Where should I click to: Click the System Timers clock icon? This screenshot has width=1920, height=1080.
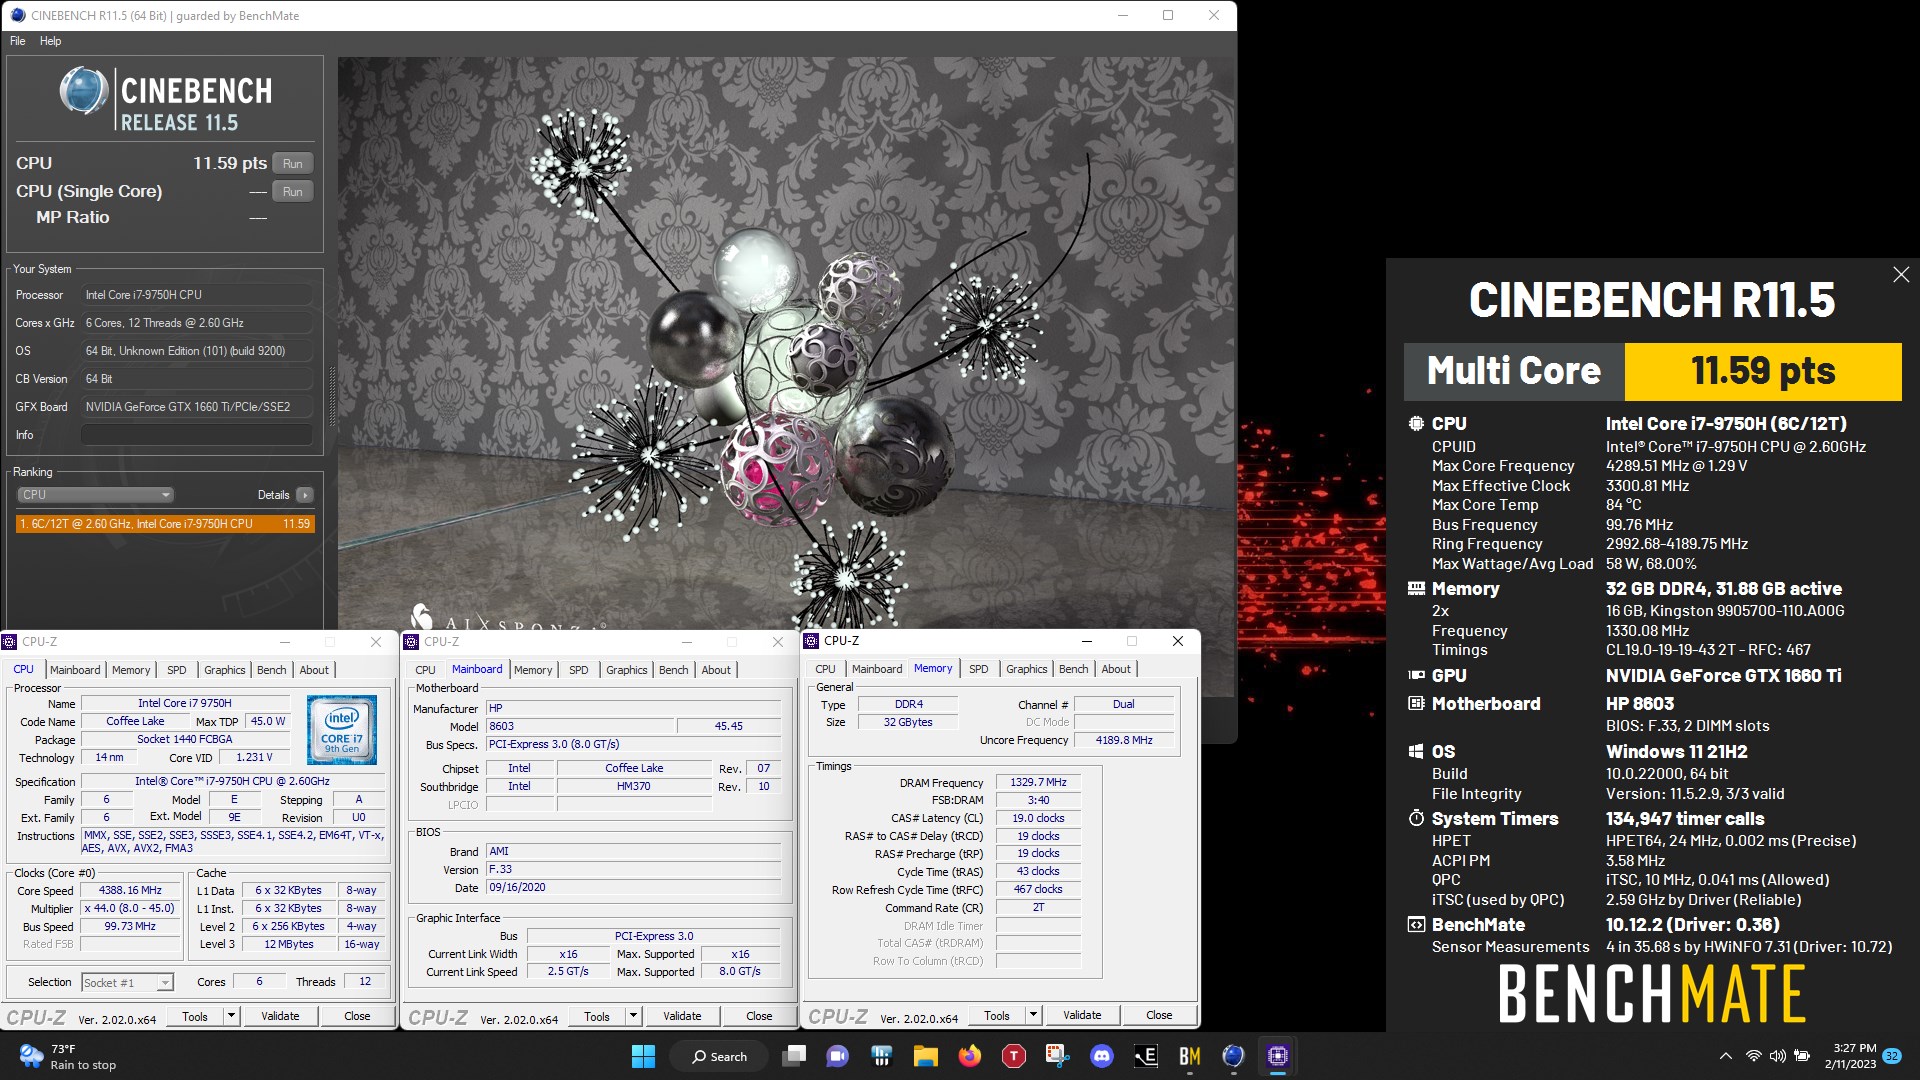pos(1416,818)
